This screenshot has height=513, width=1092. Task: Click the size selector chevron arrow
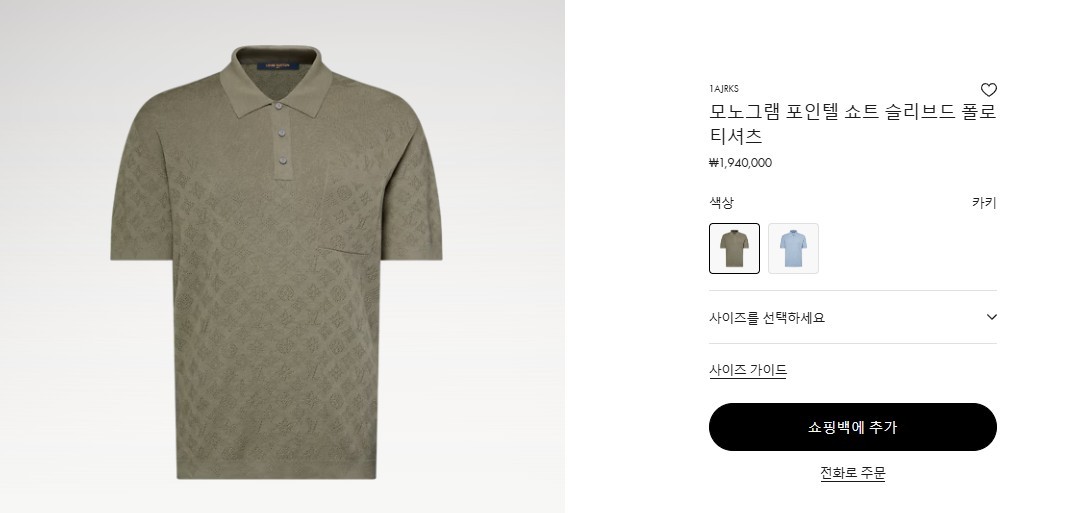(x=991, y=317)
